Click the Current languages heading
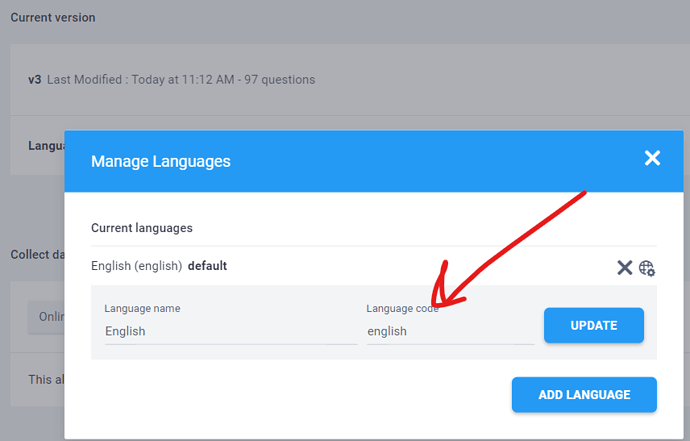 click(142, 228)
